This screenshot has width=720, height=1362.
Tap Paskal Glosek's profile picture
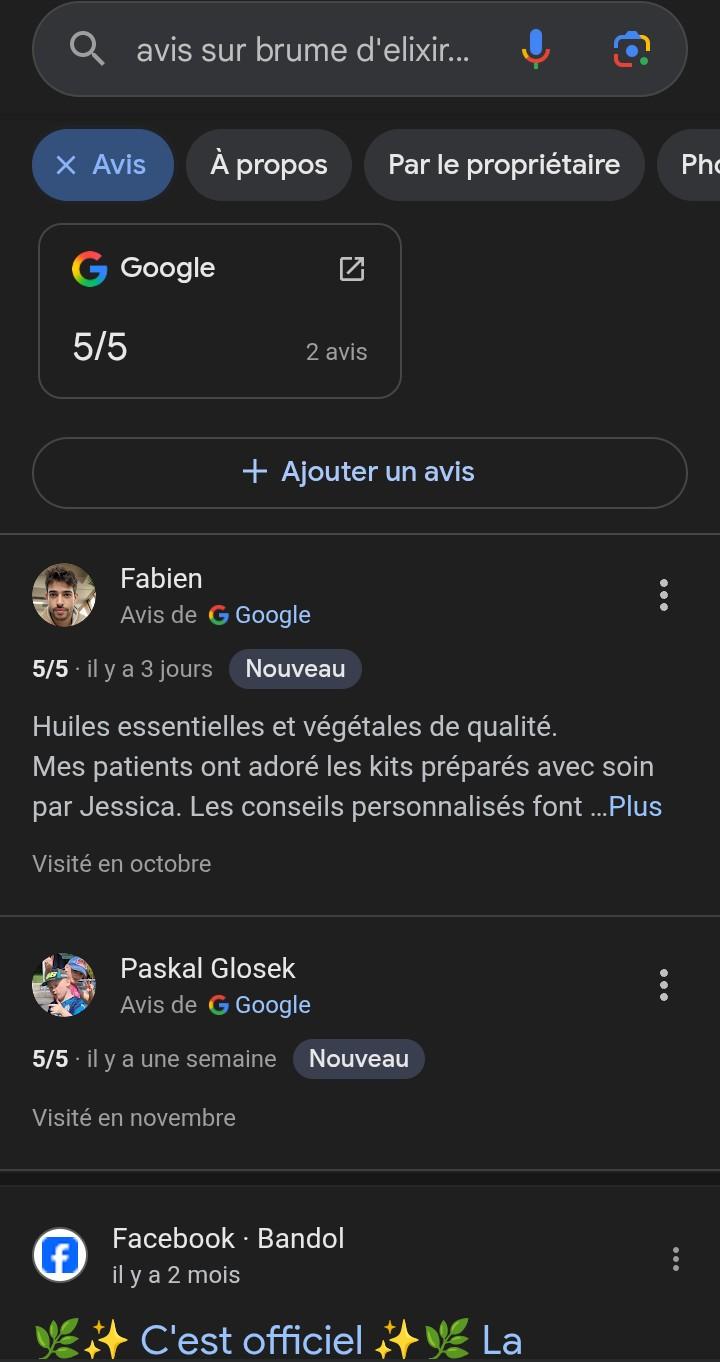pos(64,985)
